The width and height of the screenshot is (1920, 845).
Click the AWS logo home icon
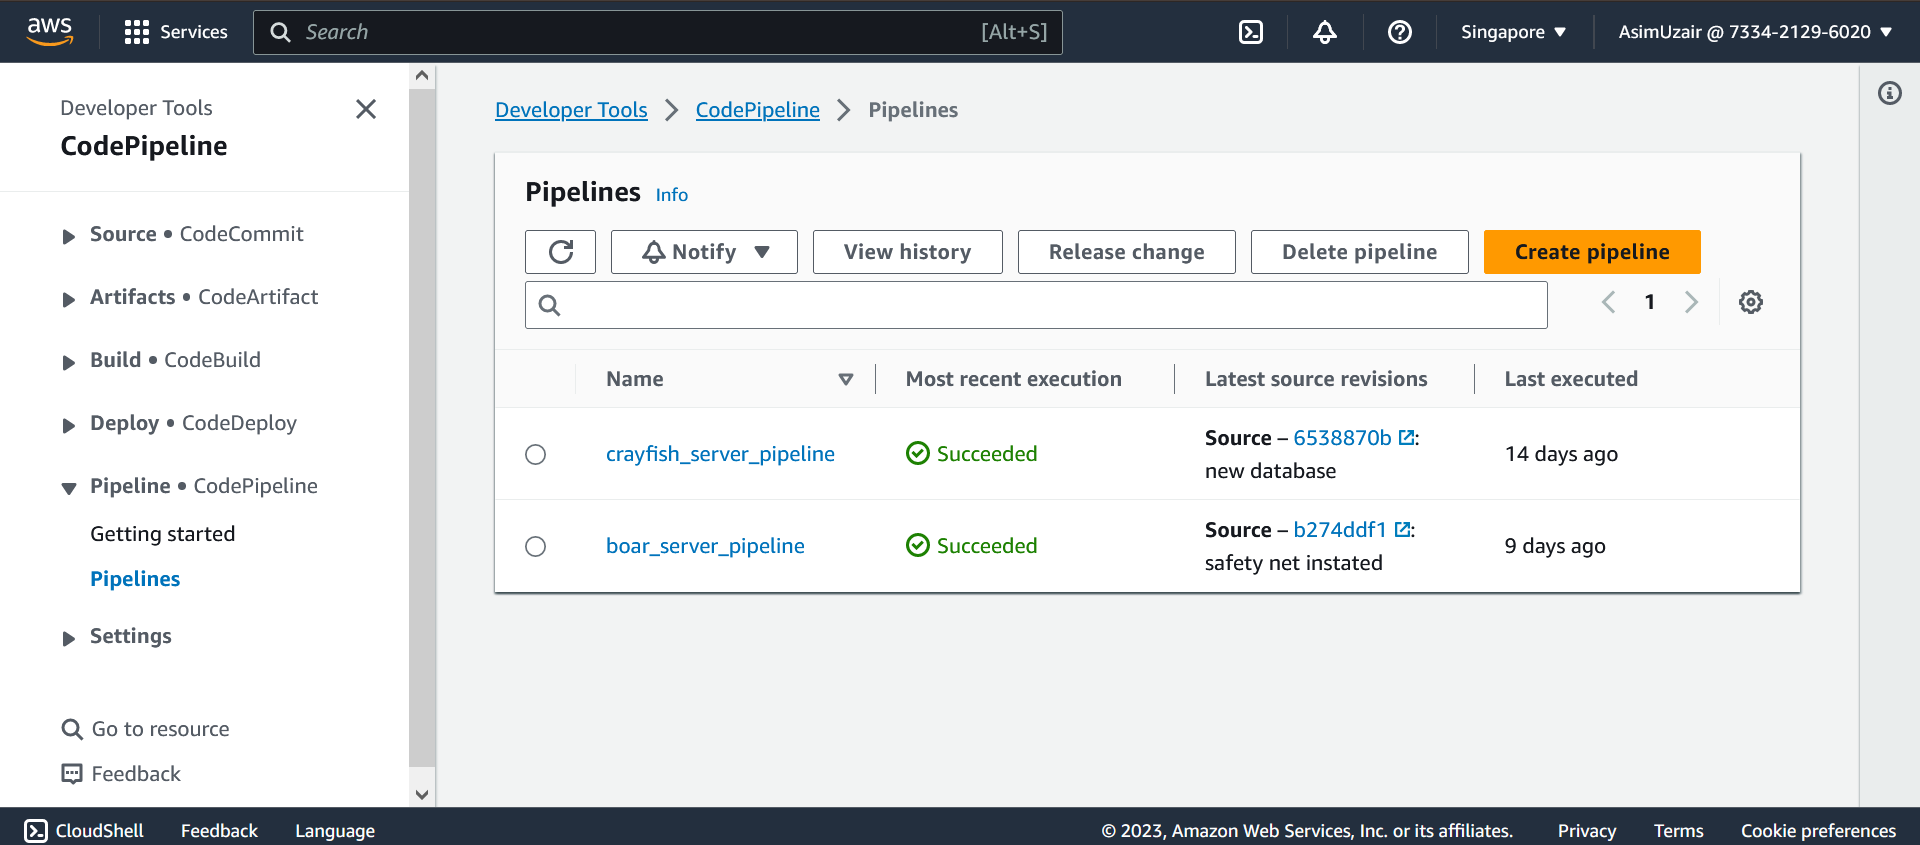(x=50, y=31)
